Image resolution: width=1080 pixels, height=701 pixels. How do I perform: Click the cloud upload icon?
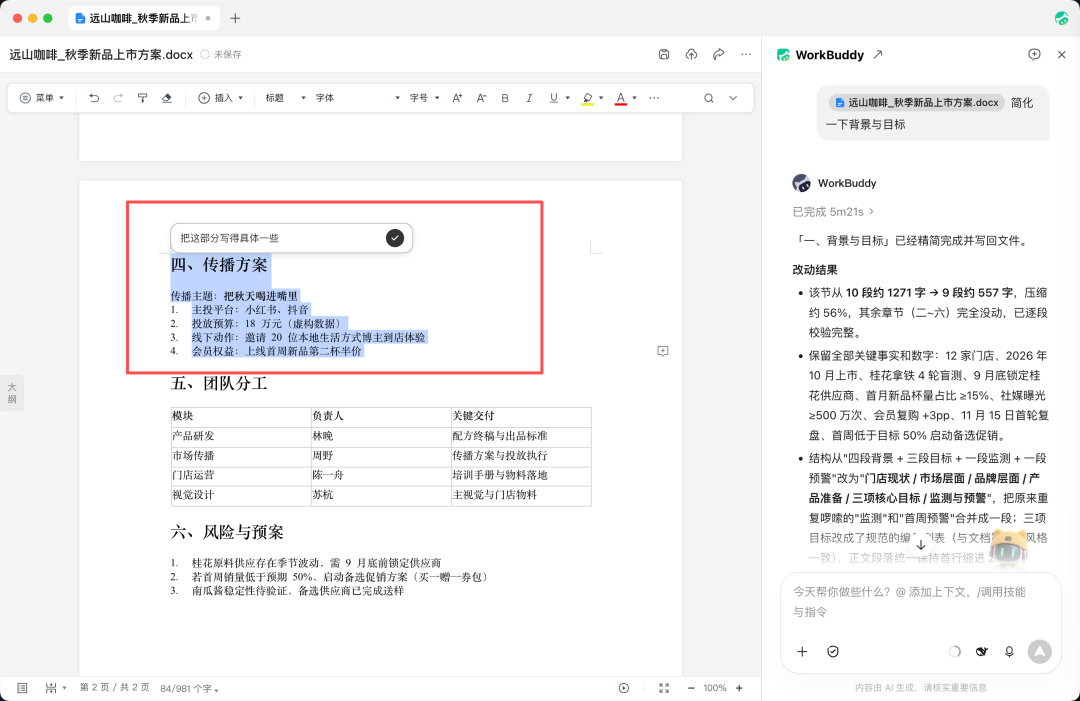(x=692, y=54)
